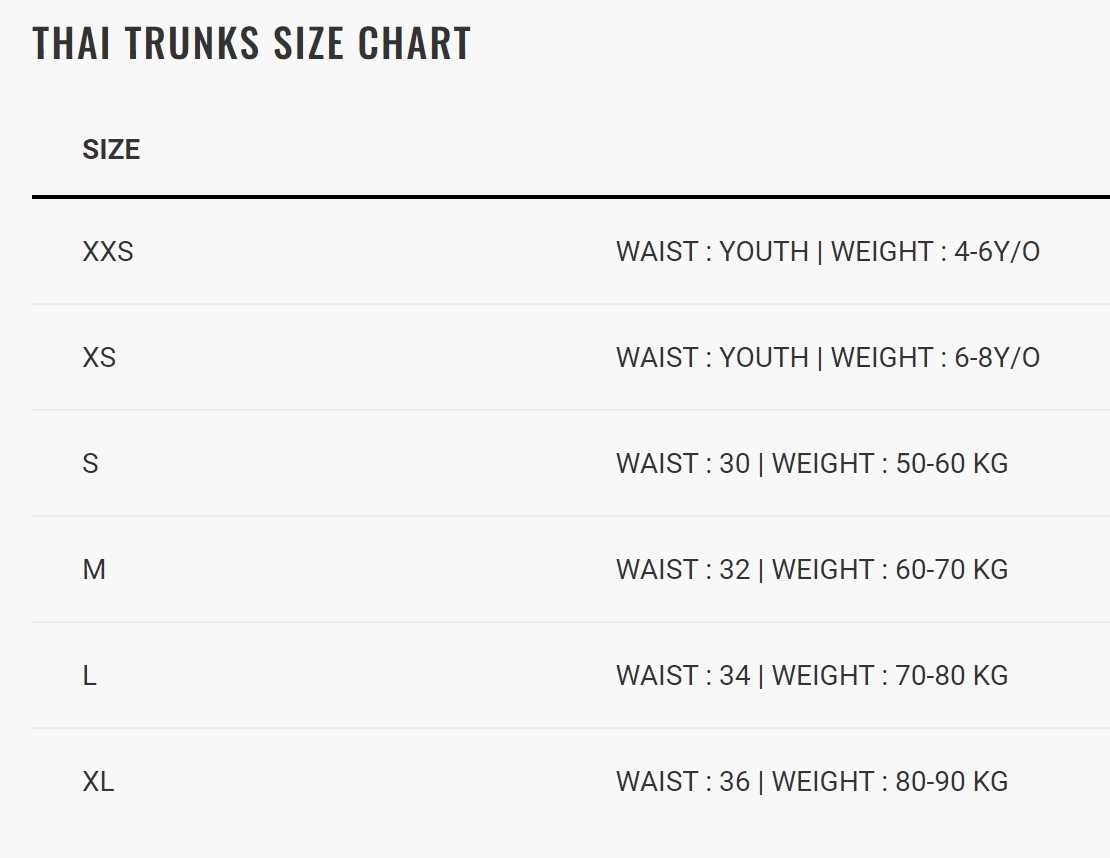Select the XS size label
Screen dimensions: 1110x858
(99, 358)
